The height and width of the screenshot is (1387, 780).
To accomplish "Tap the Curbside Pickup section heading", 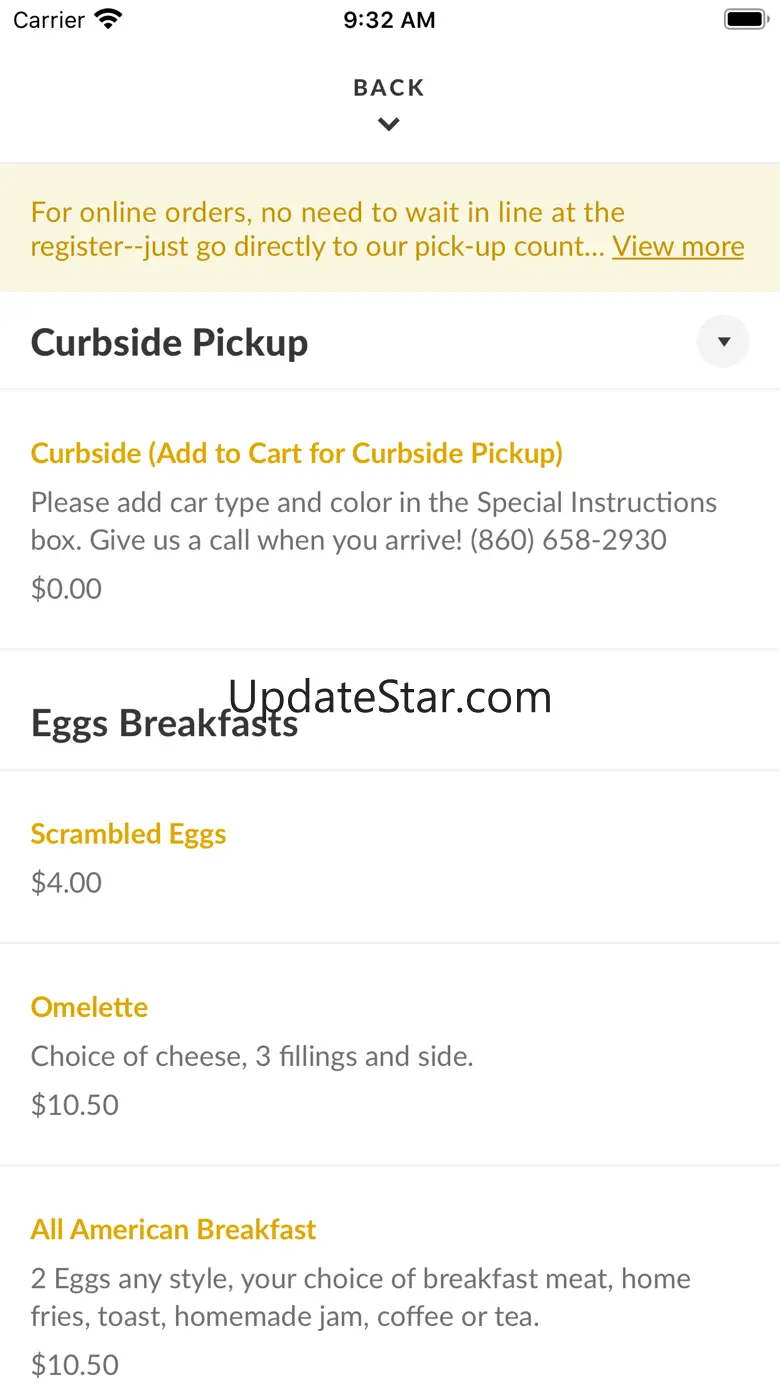I will pos(170,342).
